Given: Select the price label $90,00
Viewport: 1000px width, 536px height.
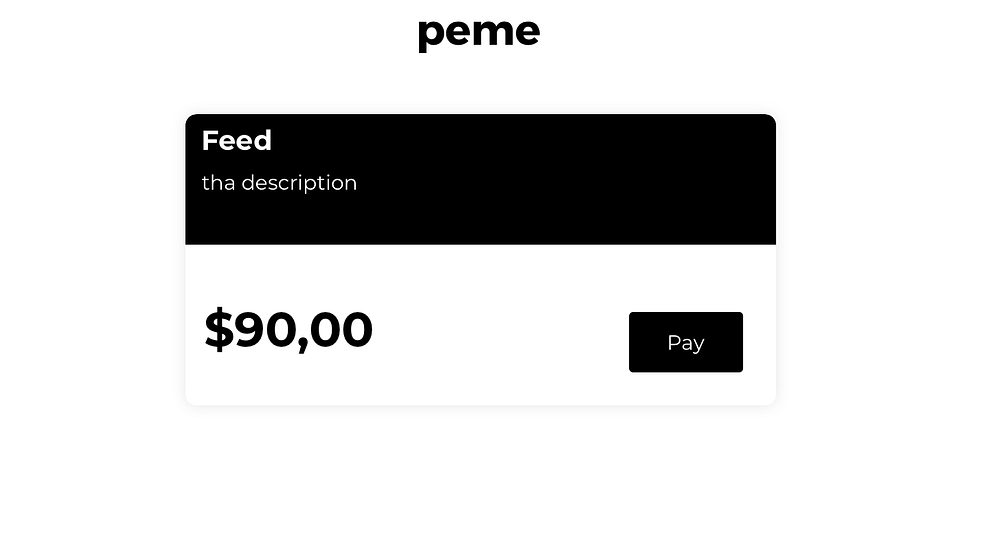Looking at the screenshot, I should (288, 330).
